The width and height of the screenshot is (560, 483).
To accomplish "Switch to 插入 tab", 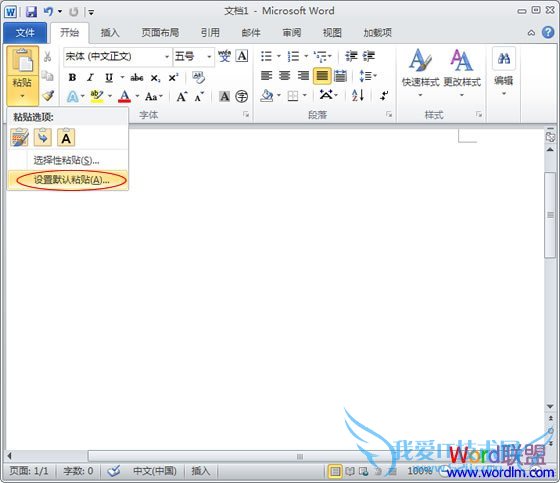I will pos(110,33).
